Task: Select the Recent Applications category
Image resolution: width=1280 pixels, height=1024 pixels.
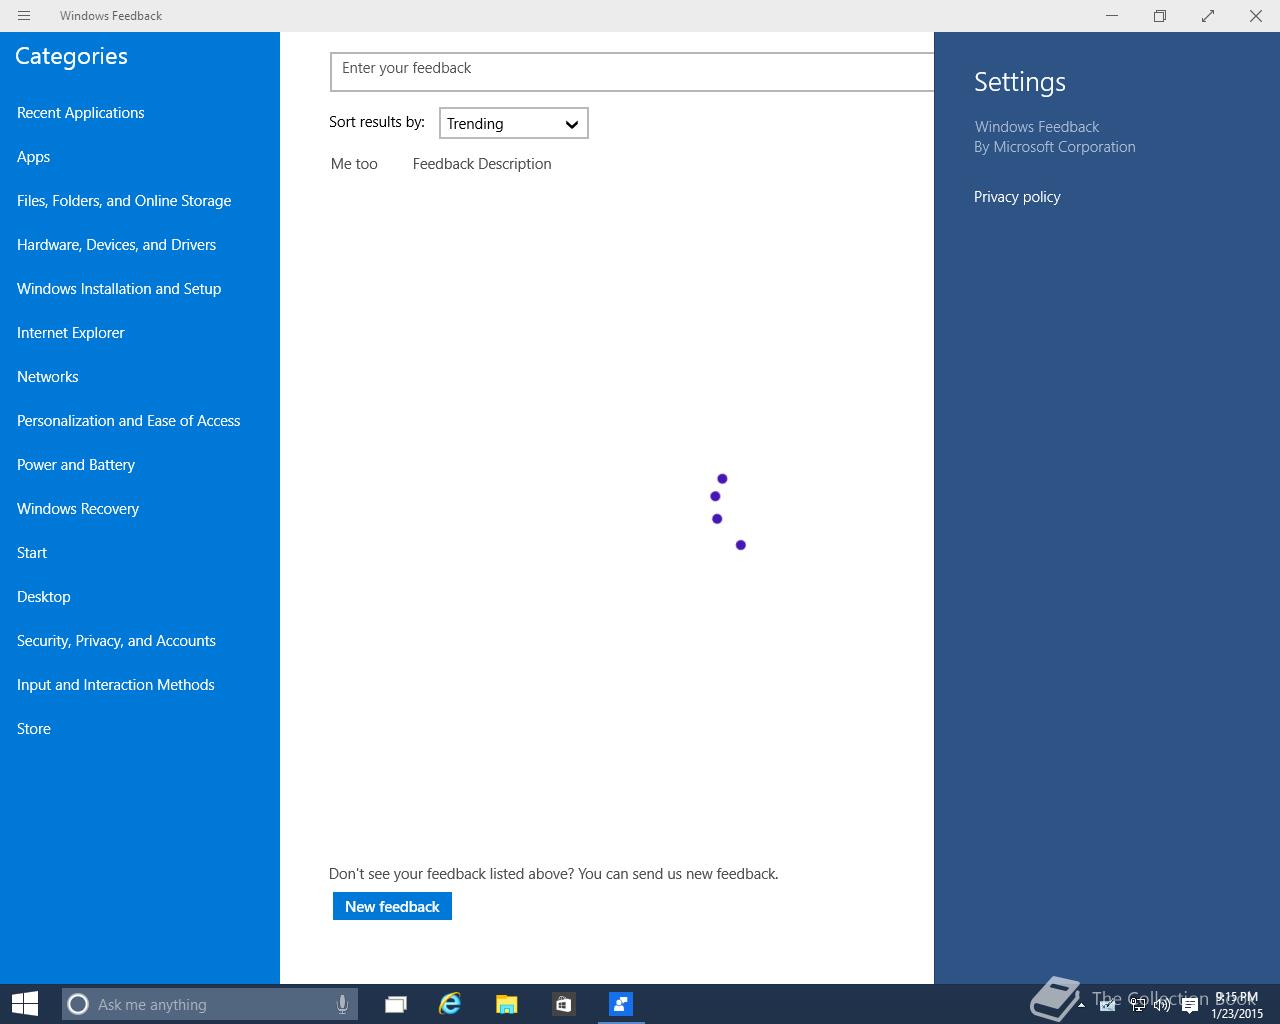Action: coord(81,113)
